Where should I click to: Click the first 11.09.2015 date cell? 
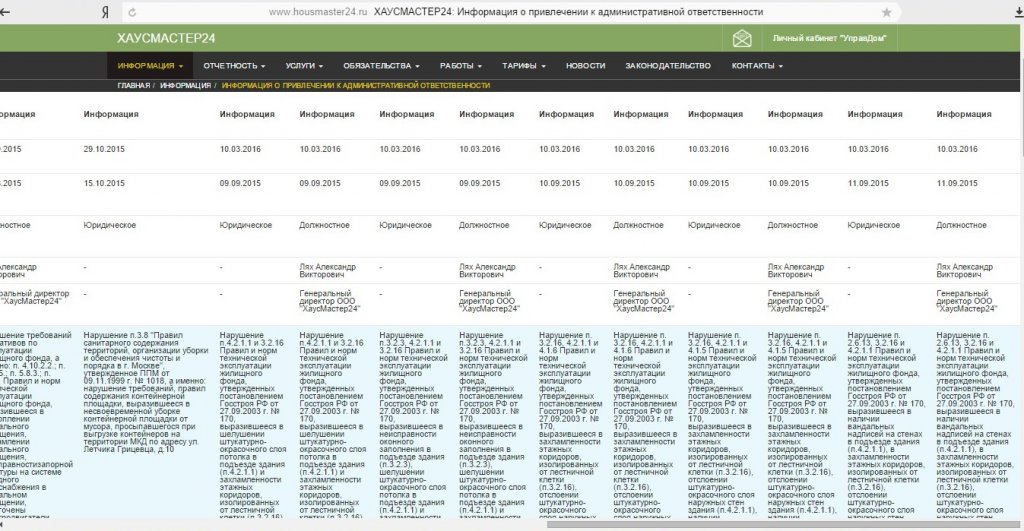(868, 184)
